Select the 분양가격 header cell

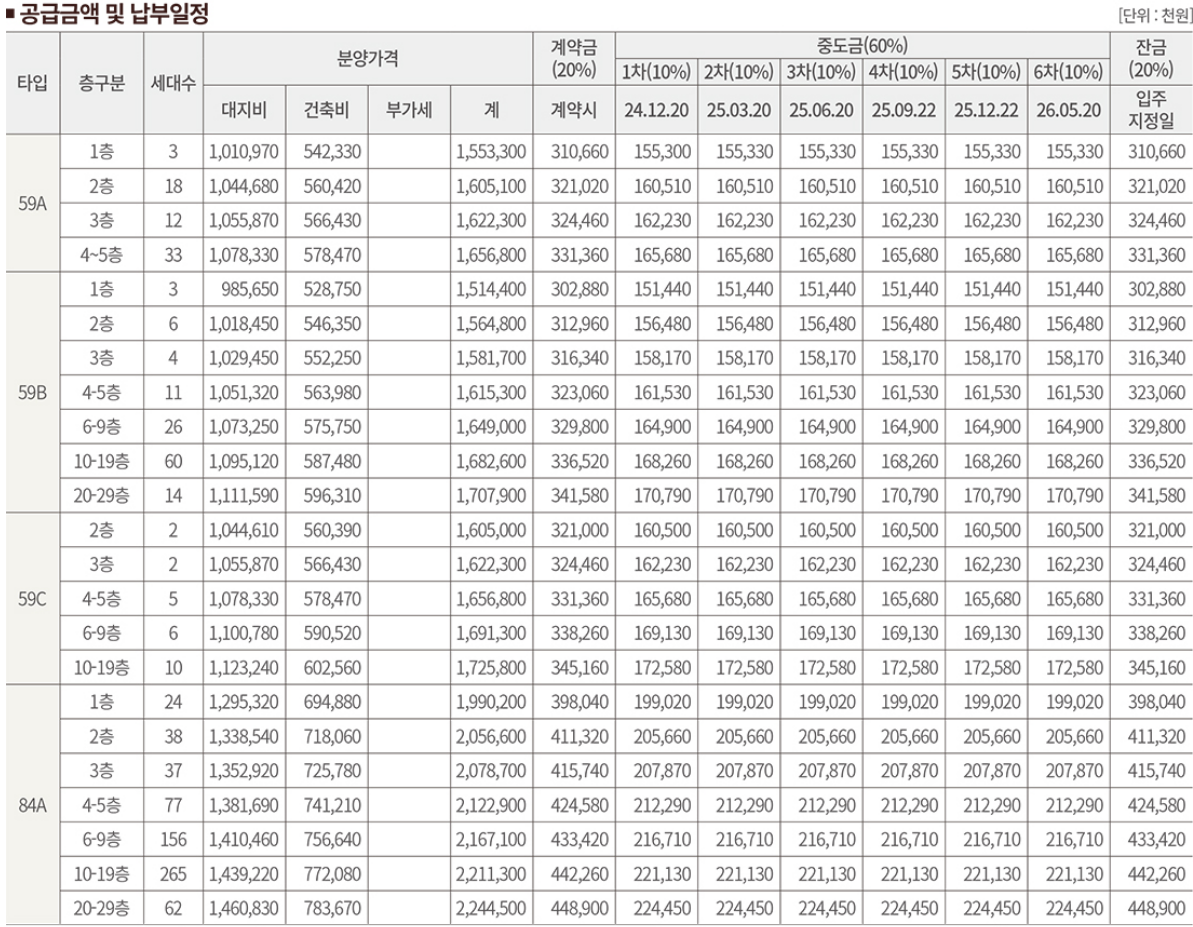(x=366, y=55)
